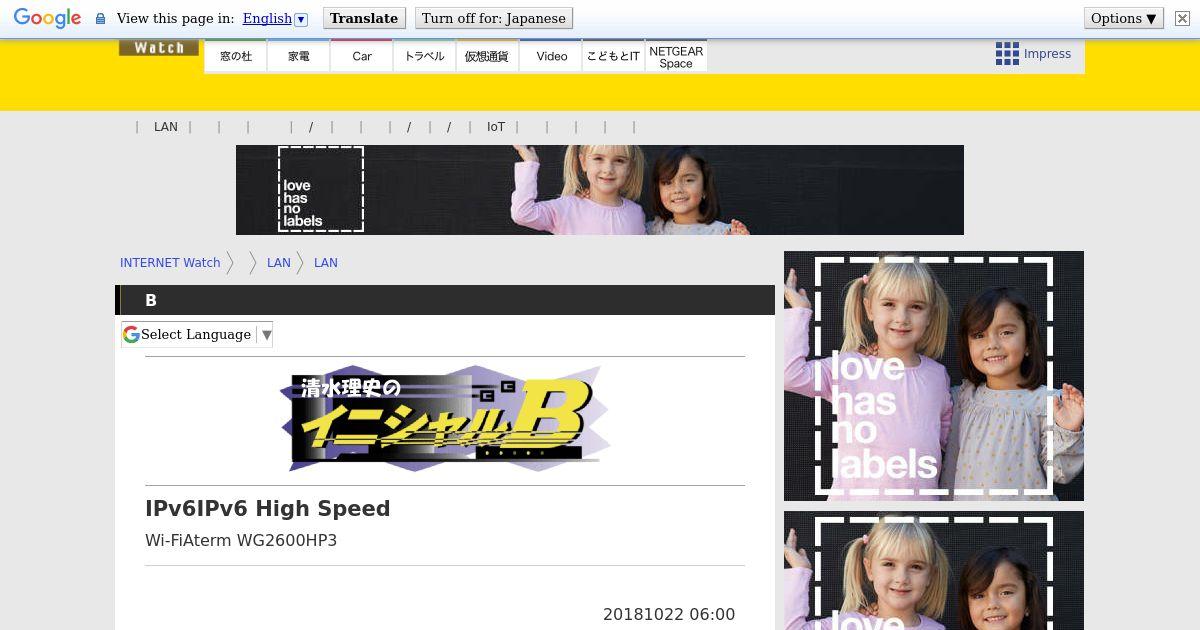The height and width of the screenshot is (630, 1200).
Task: Click the last LAN breadcrumb link
Action: pos(326,263)
